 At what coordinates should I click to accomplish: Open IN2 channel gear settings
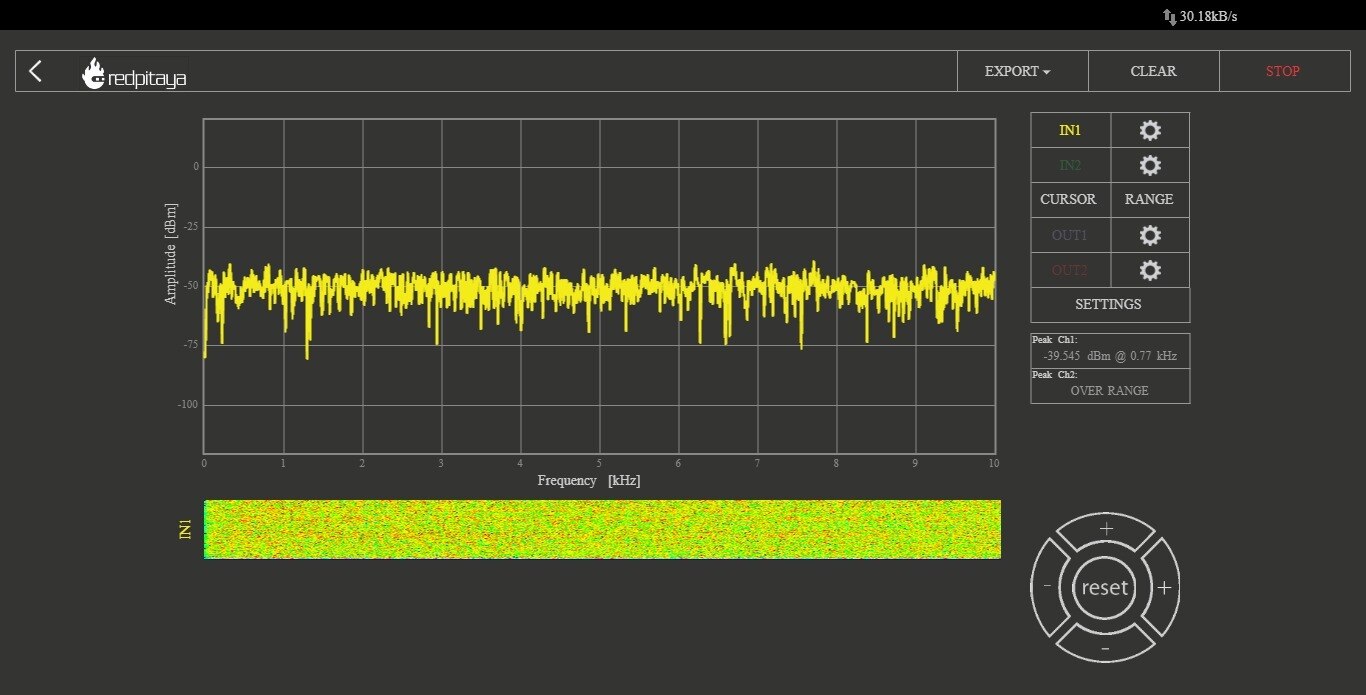(1150, 165)
